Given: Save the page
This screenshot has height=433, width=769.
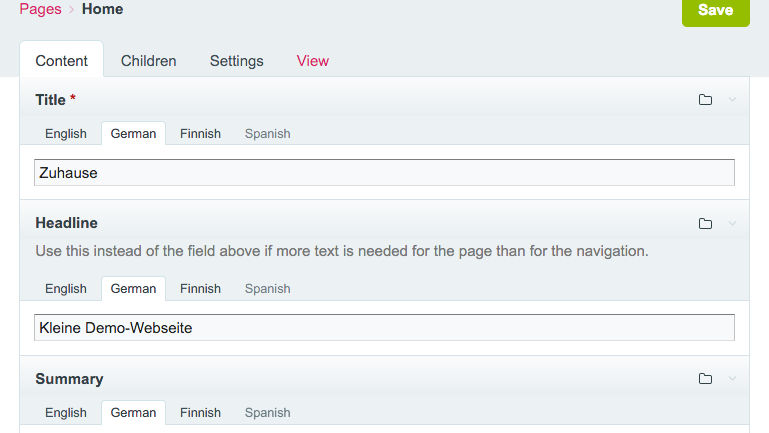Looking at the screenshot, I should 715,11.
